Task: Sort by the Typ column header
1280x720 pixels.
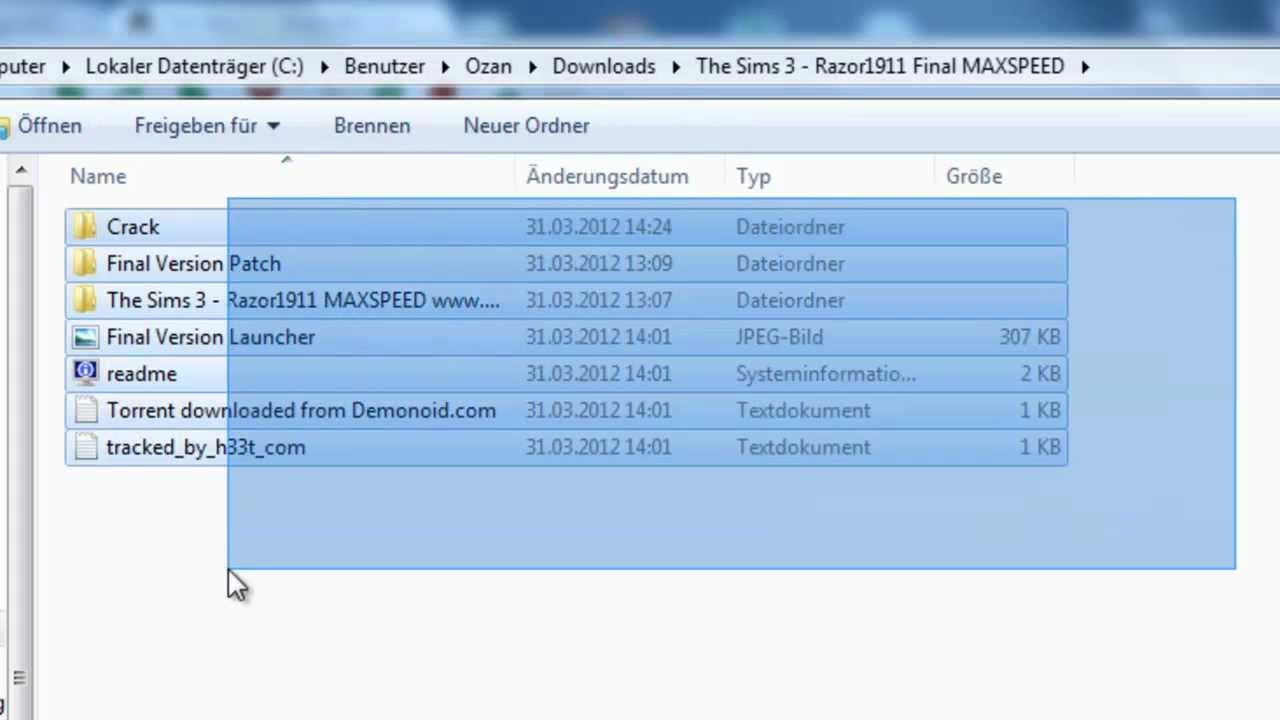Action: (753, 176)
